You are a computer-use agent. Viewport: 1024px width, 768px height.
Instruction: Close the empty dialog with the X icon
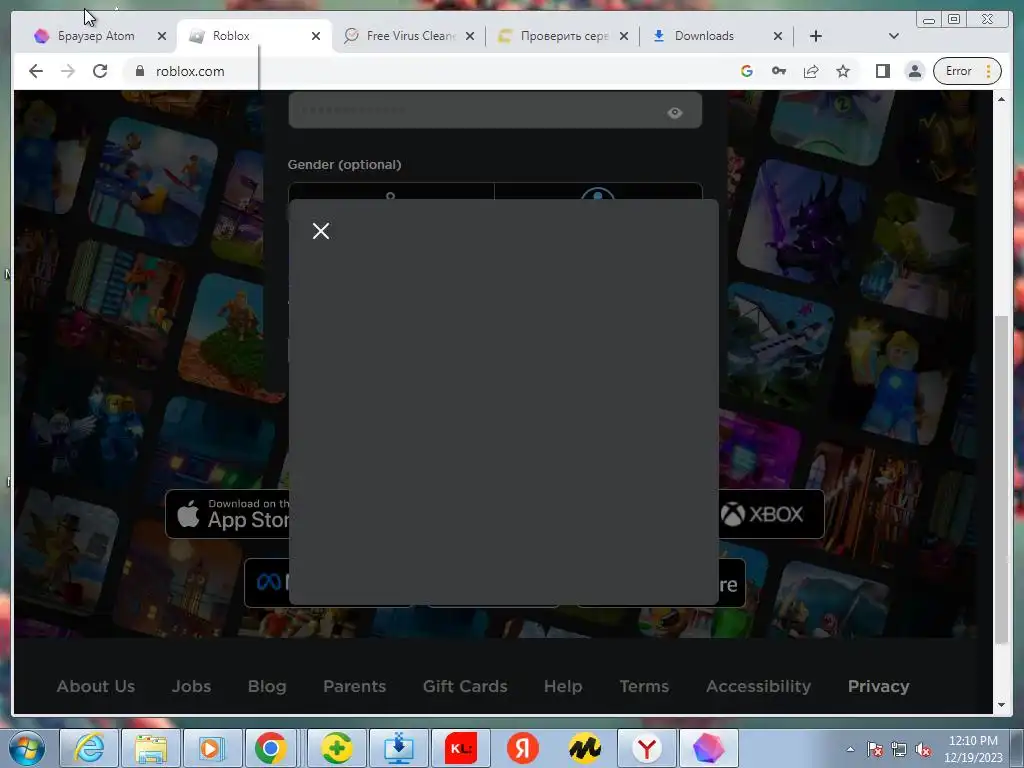[321, 231]
